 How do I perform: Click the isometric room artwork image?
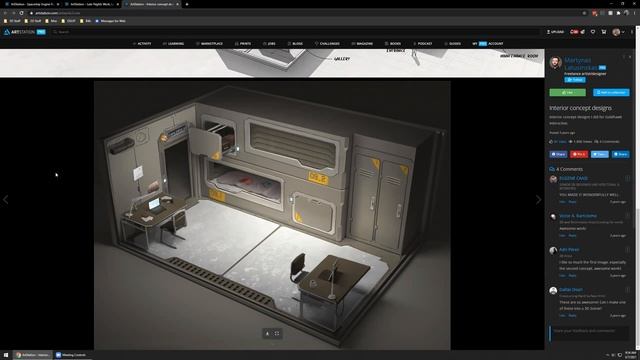pos(272,215)
